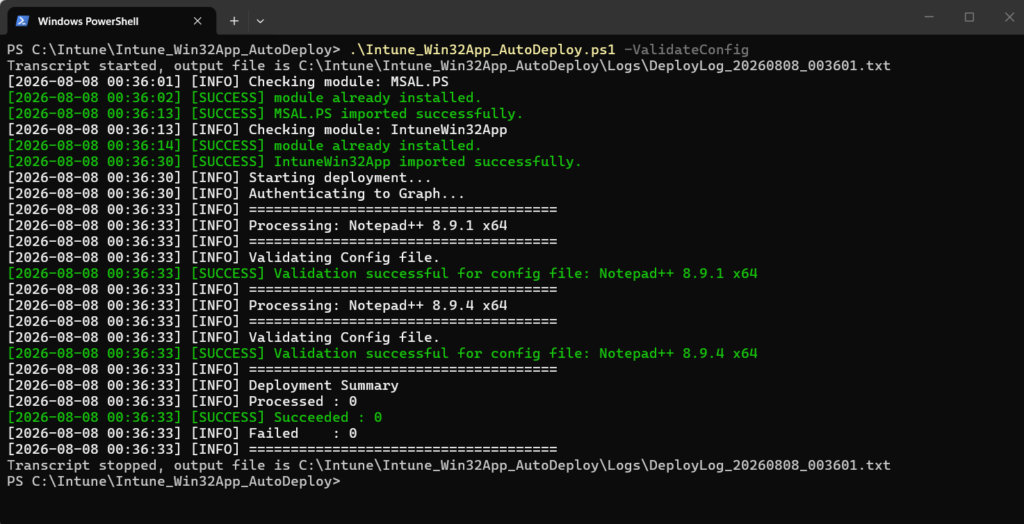1024x524 pixels.
Task: Click validation successful line for Notepad++ 8.9.1
Action: pos(382,273)
